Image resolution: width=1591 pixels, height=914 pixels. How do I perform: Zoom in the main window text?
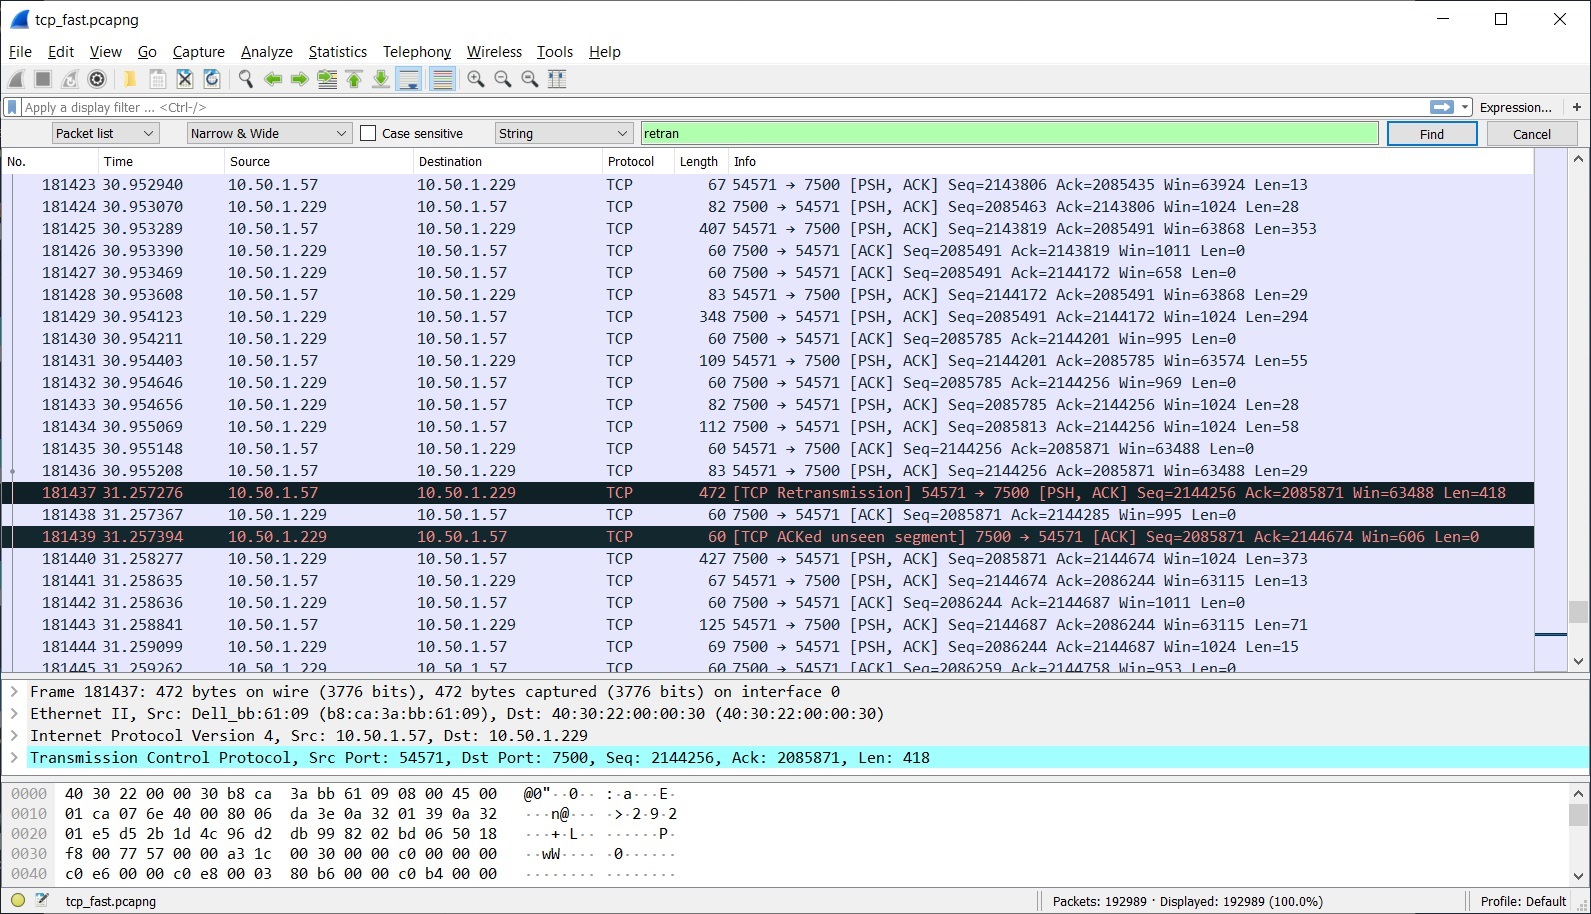476,79
